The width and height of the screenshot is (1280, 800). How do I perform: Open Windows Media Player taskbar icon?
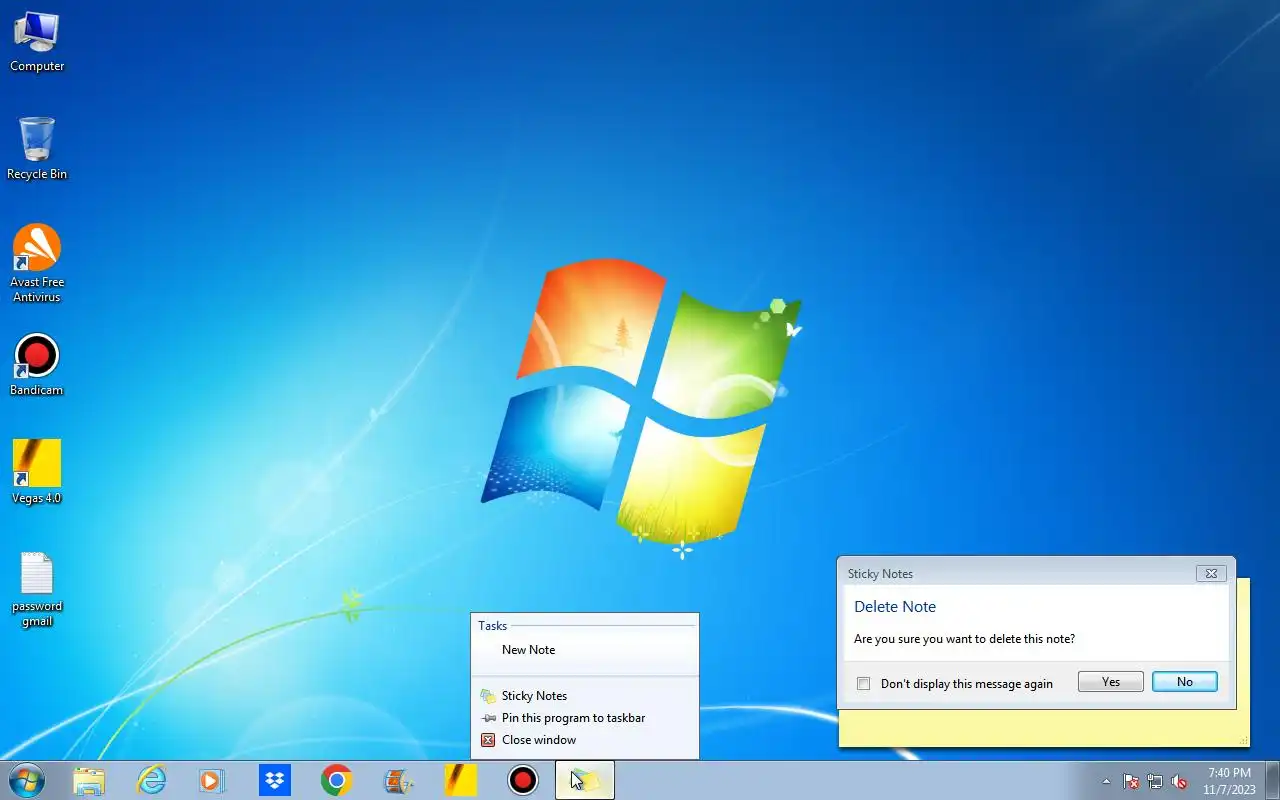click(x=212, y=780)
